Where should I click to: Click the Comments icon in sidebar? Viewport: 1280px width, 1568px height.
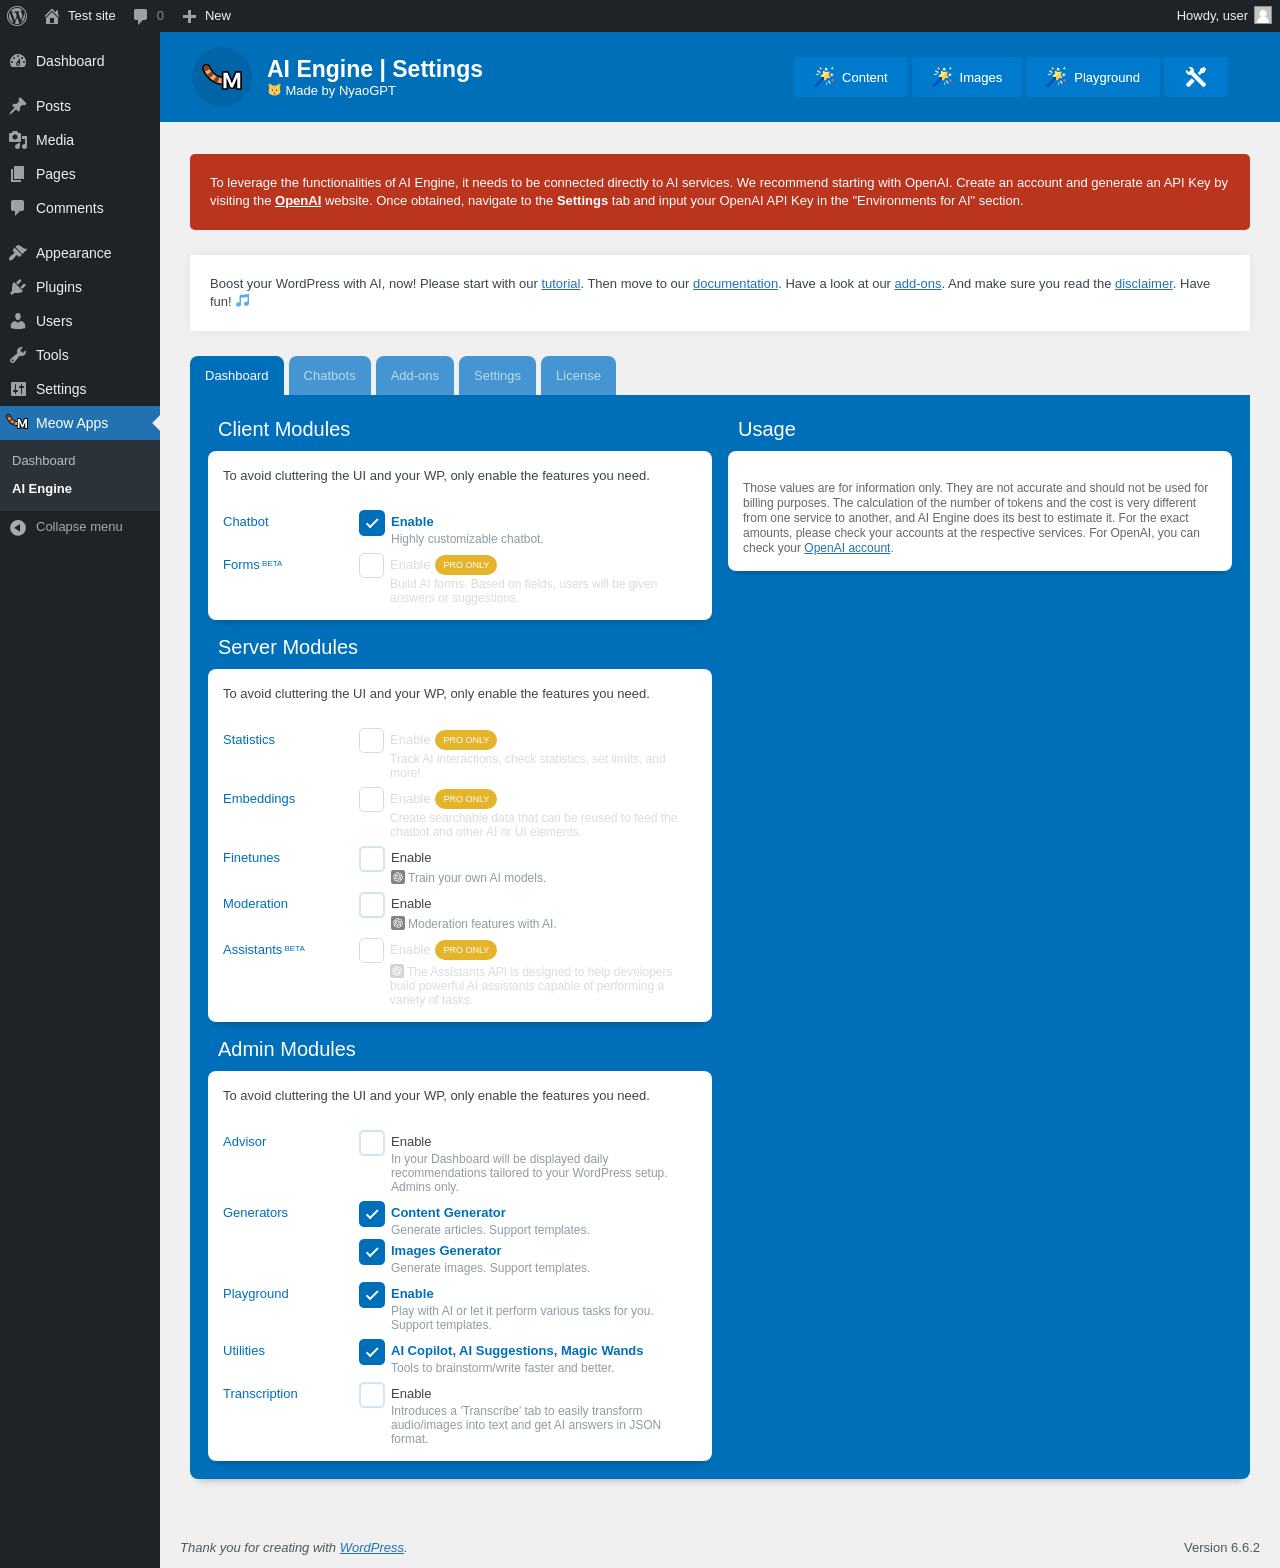pos(18,208)
